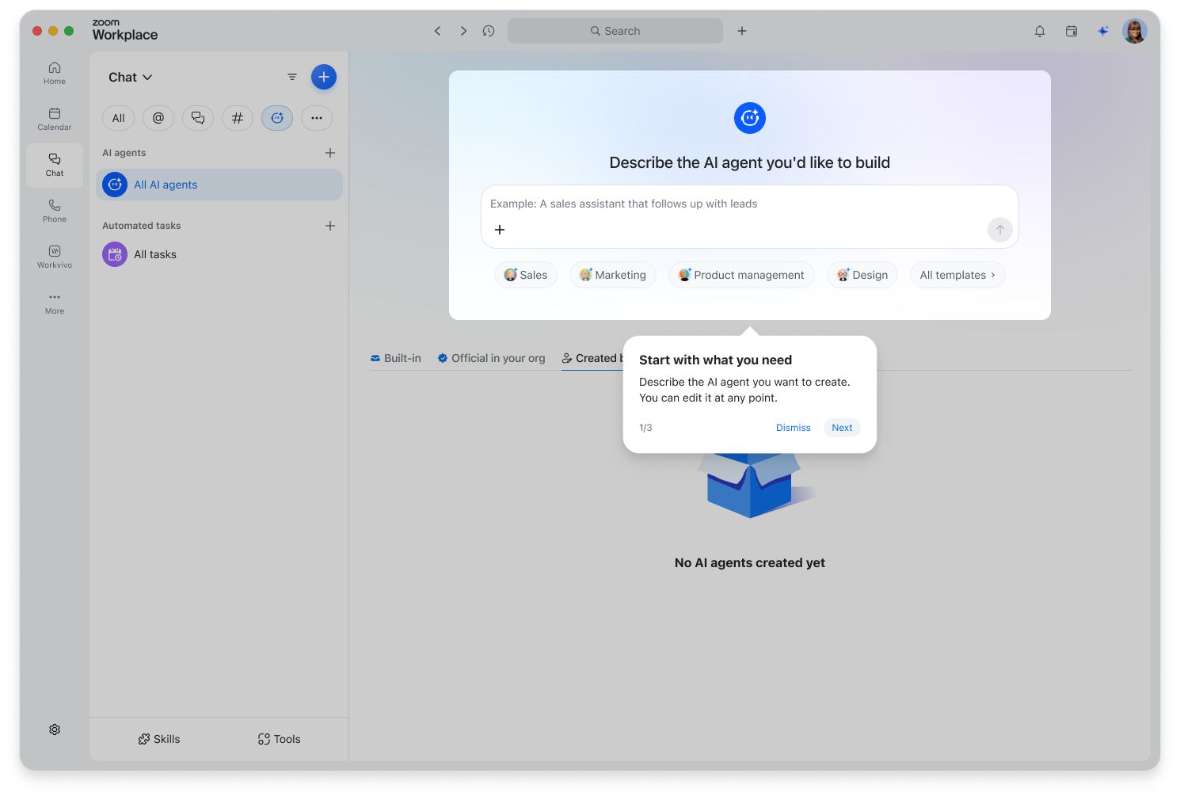Open the Calendar sidebar icon
The width and height of the screenshot is (1180, 800).
coord(54,119)
